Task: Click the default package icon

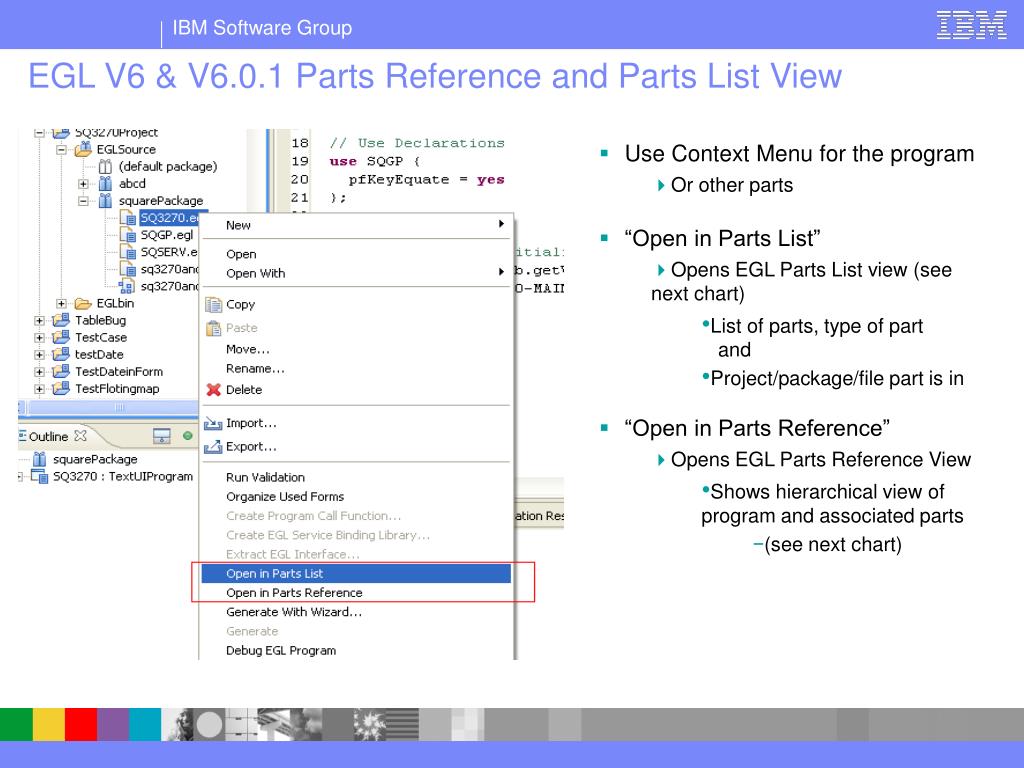Action: tap(105, 167)
